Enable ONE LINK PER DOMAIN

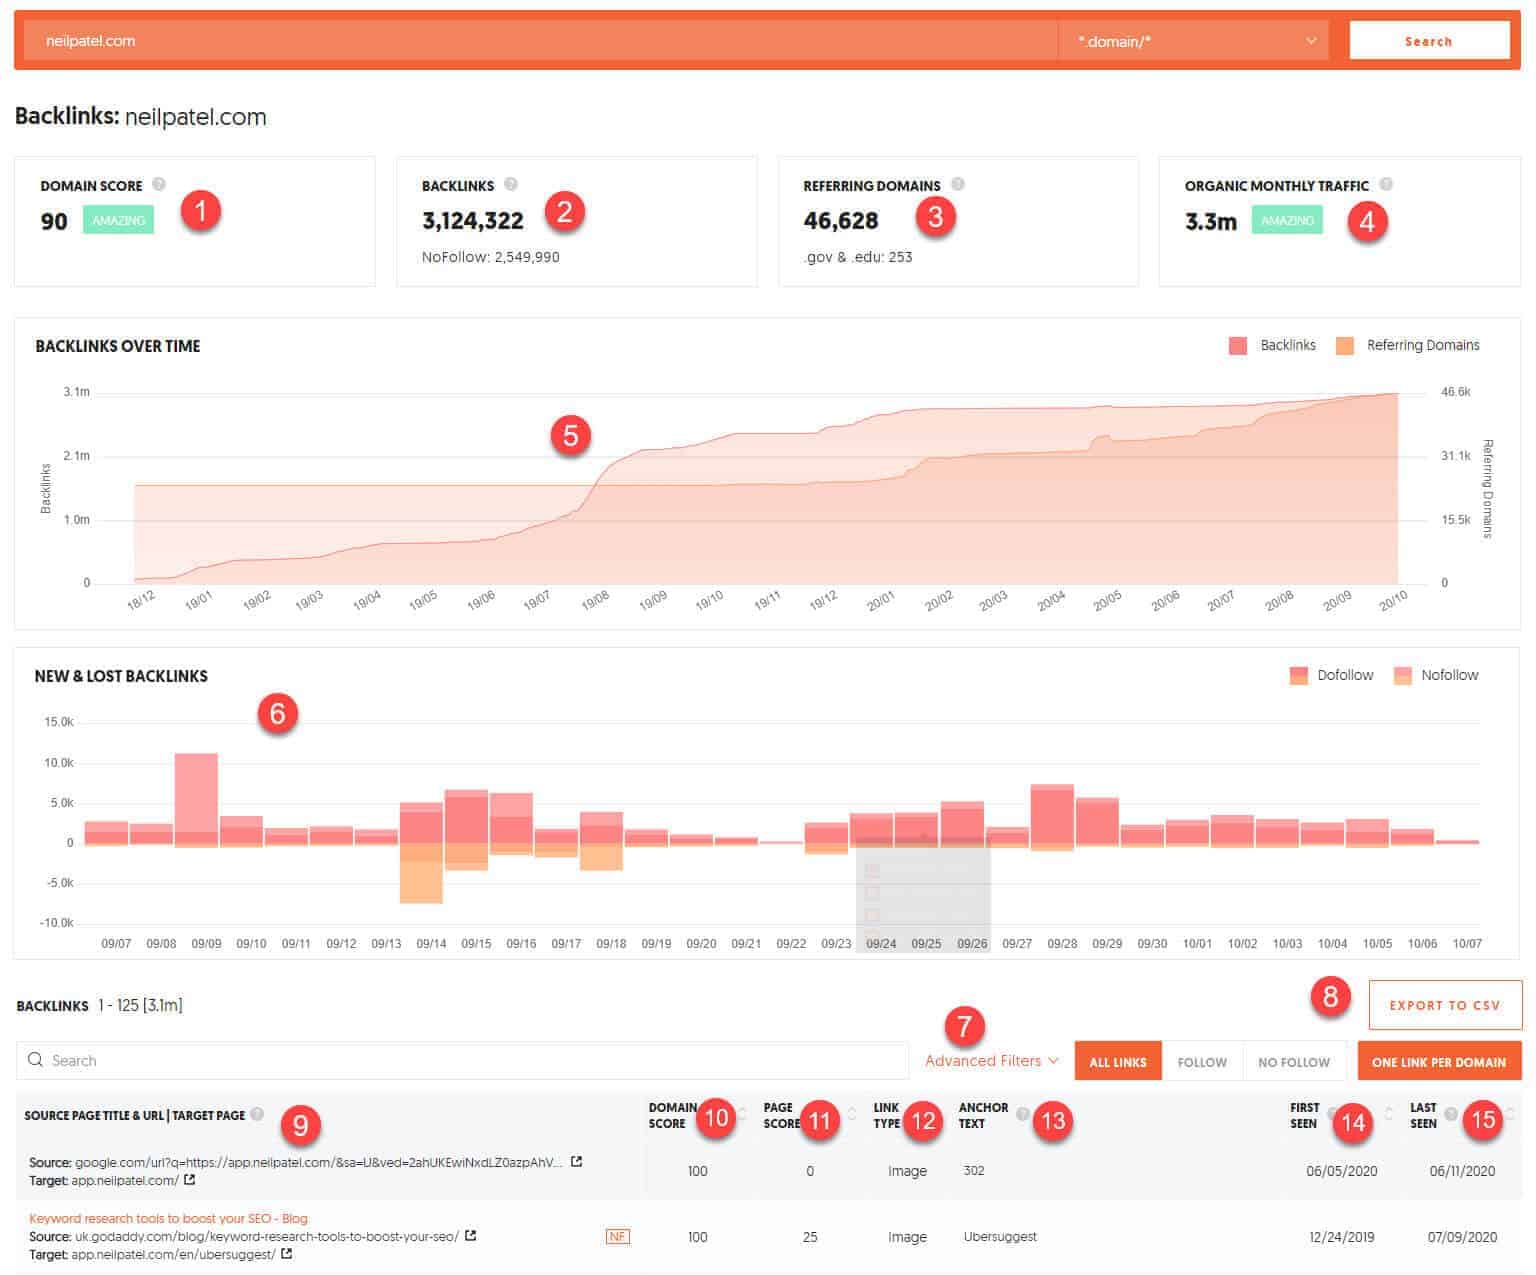(1439, 1061)
